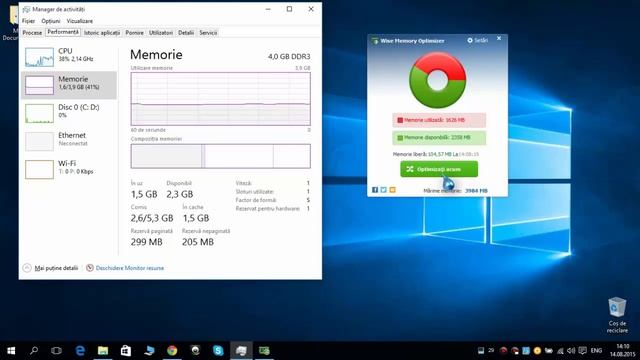The width and height of the screenshot is (640, 360).
Task: Click the Monitor resurse gauge icon
Action: (x=90, y=268)
